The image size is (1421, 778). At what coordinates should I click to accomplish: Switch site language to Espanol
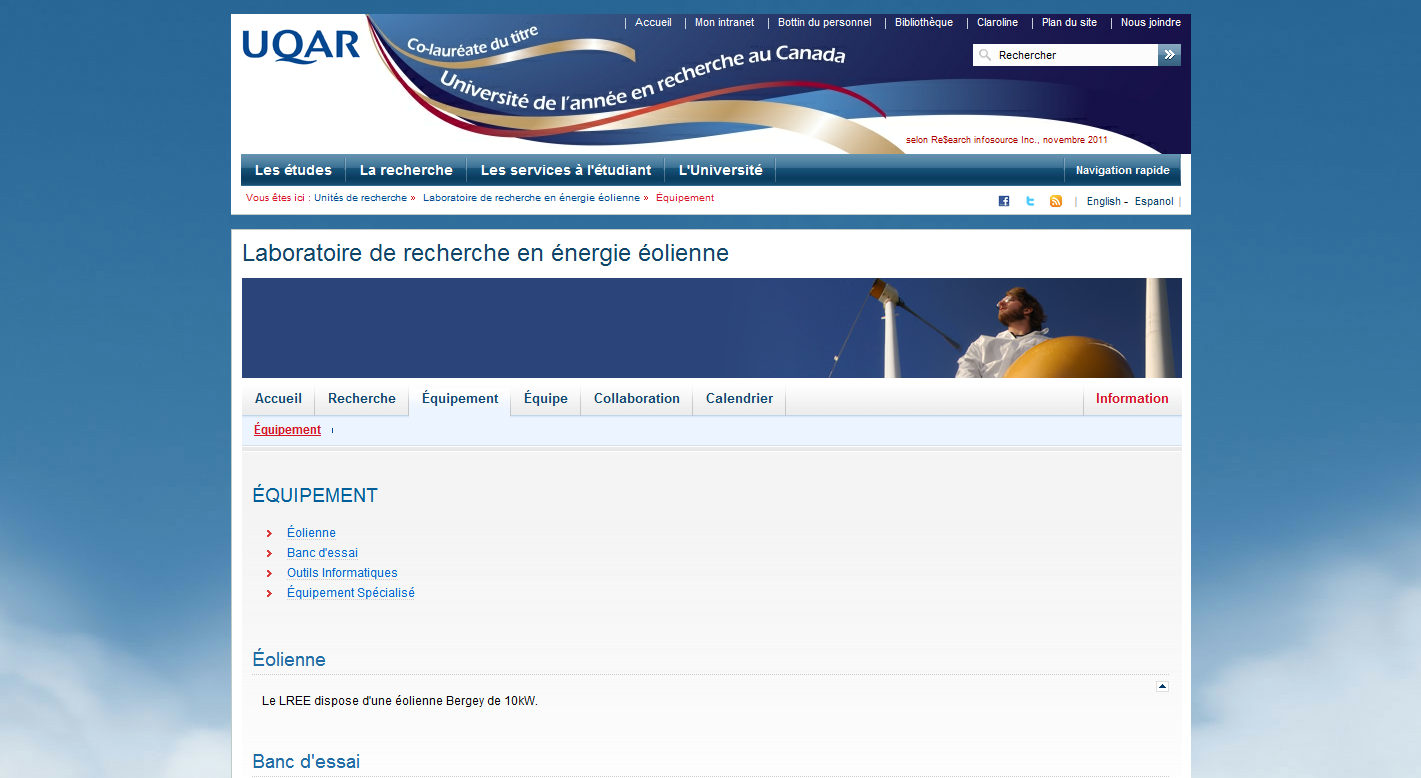coord(1154,201)
